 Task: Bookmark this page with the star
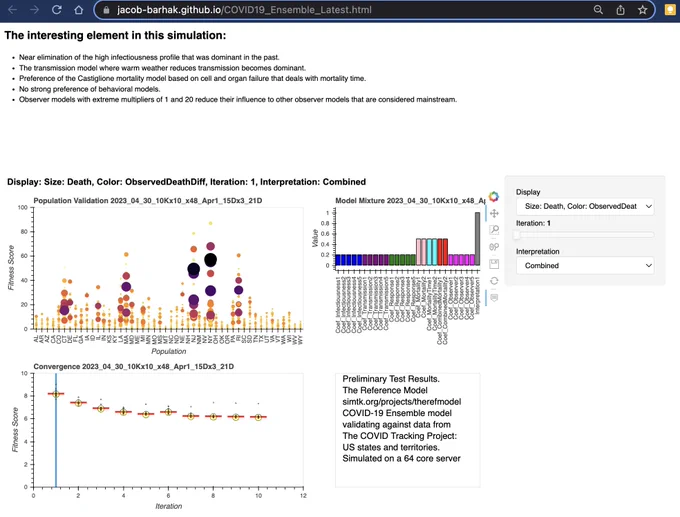tap(643, 10)
